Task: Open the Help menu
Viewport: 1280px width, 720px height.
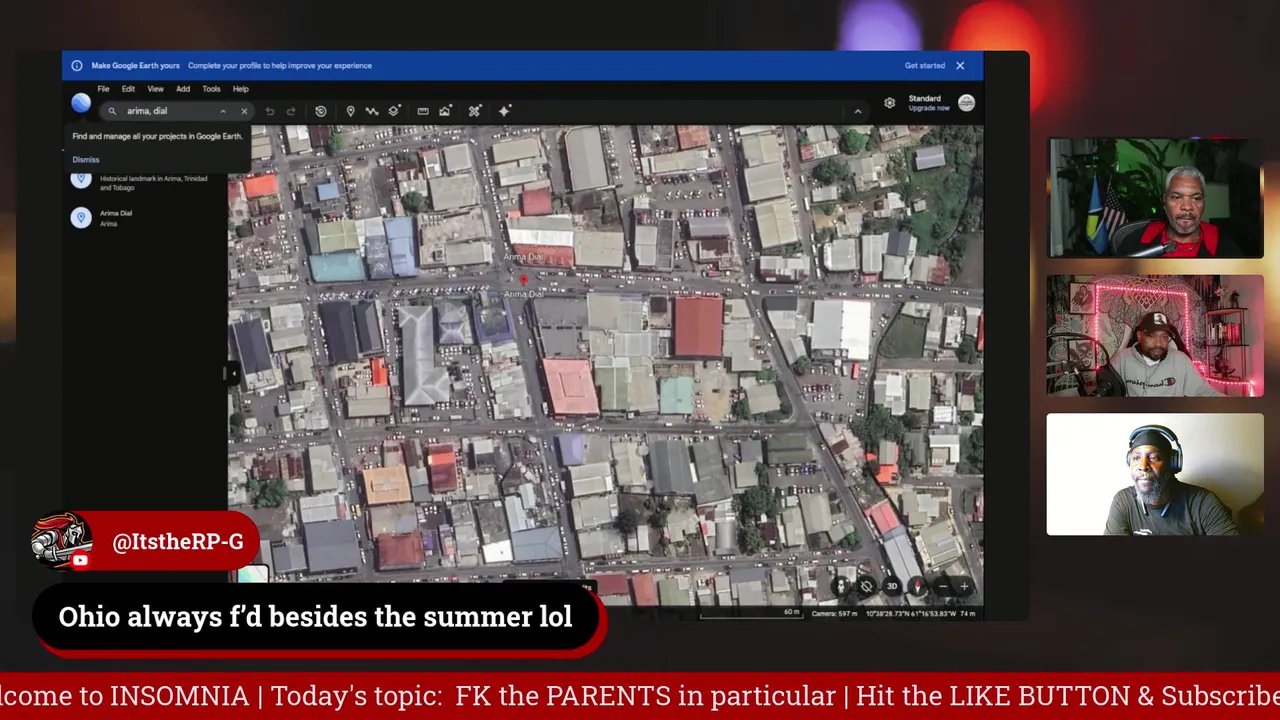Action: 240,89
